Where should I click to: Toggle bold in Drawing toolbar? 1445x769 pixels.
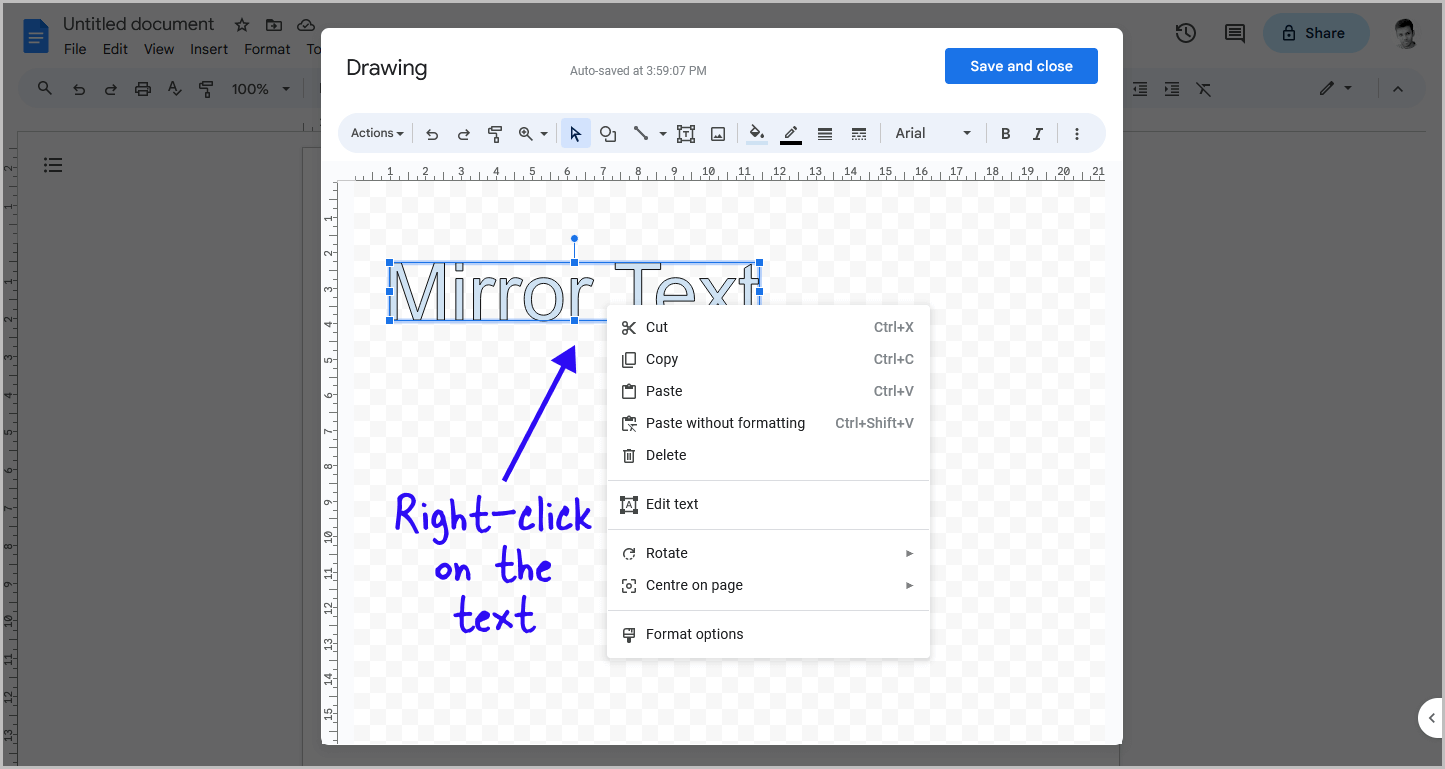[x=1006, y=133]
